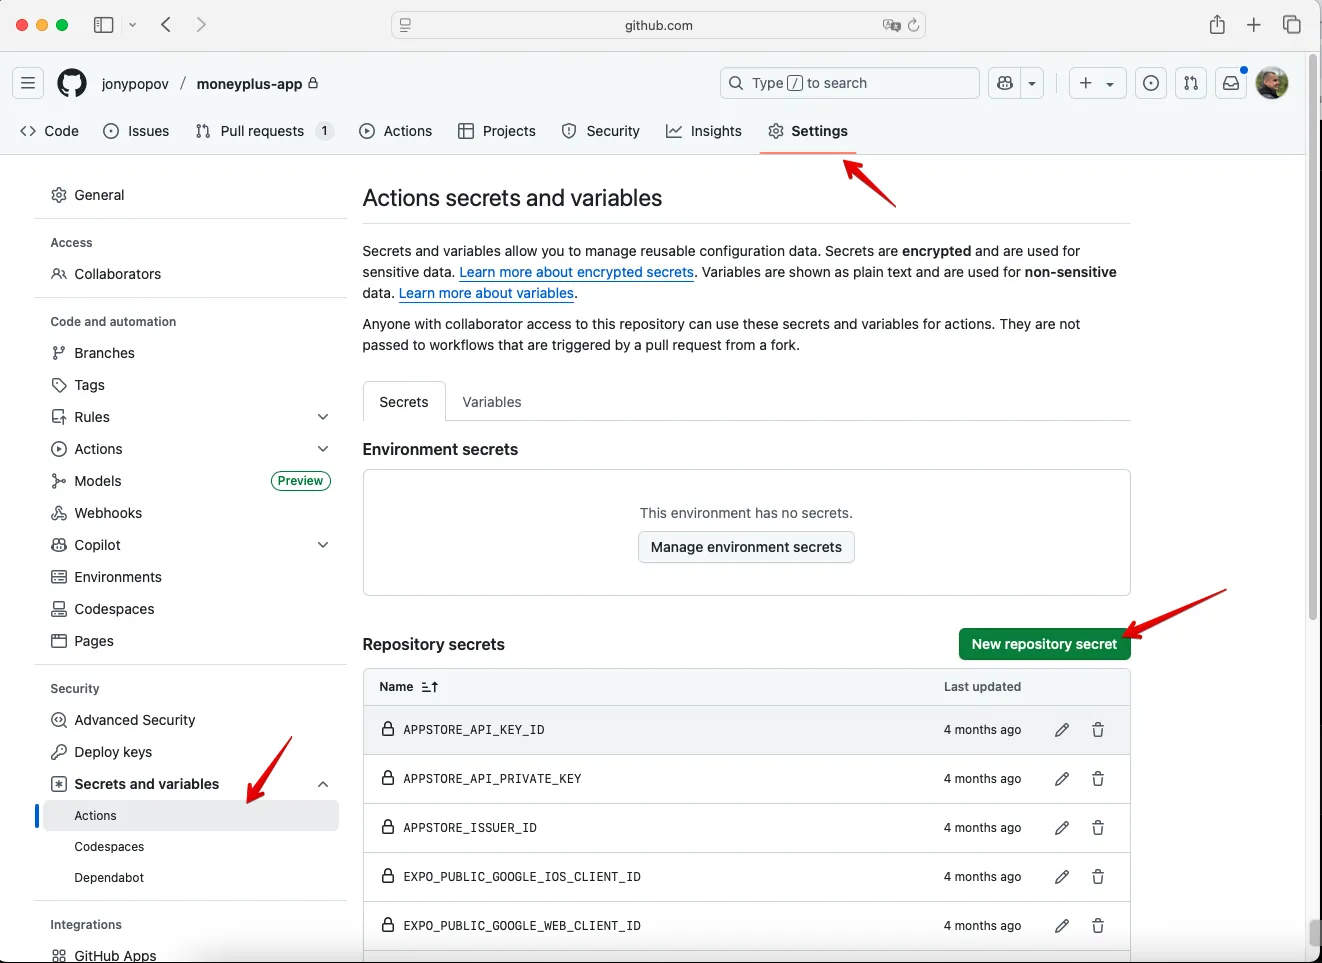The image size is (1322, 963).
Task: Expand the sidebar Actions section chevron
Action: click(x=323, y=449)
